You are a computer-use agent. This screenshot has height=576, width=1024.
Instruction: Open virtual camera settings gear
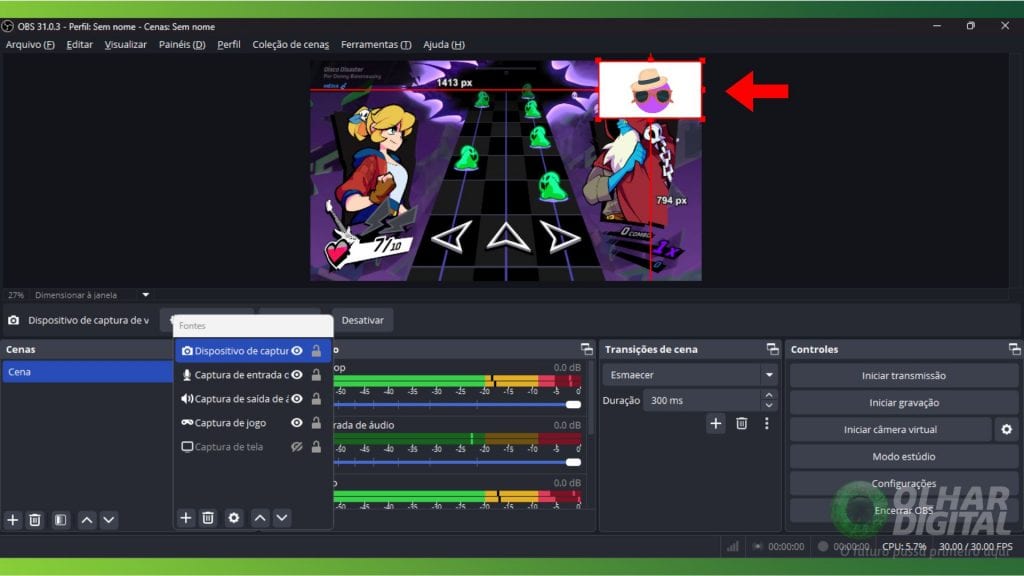(x=1006, y=430)
